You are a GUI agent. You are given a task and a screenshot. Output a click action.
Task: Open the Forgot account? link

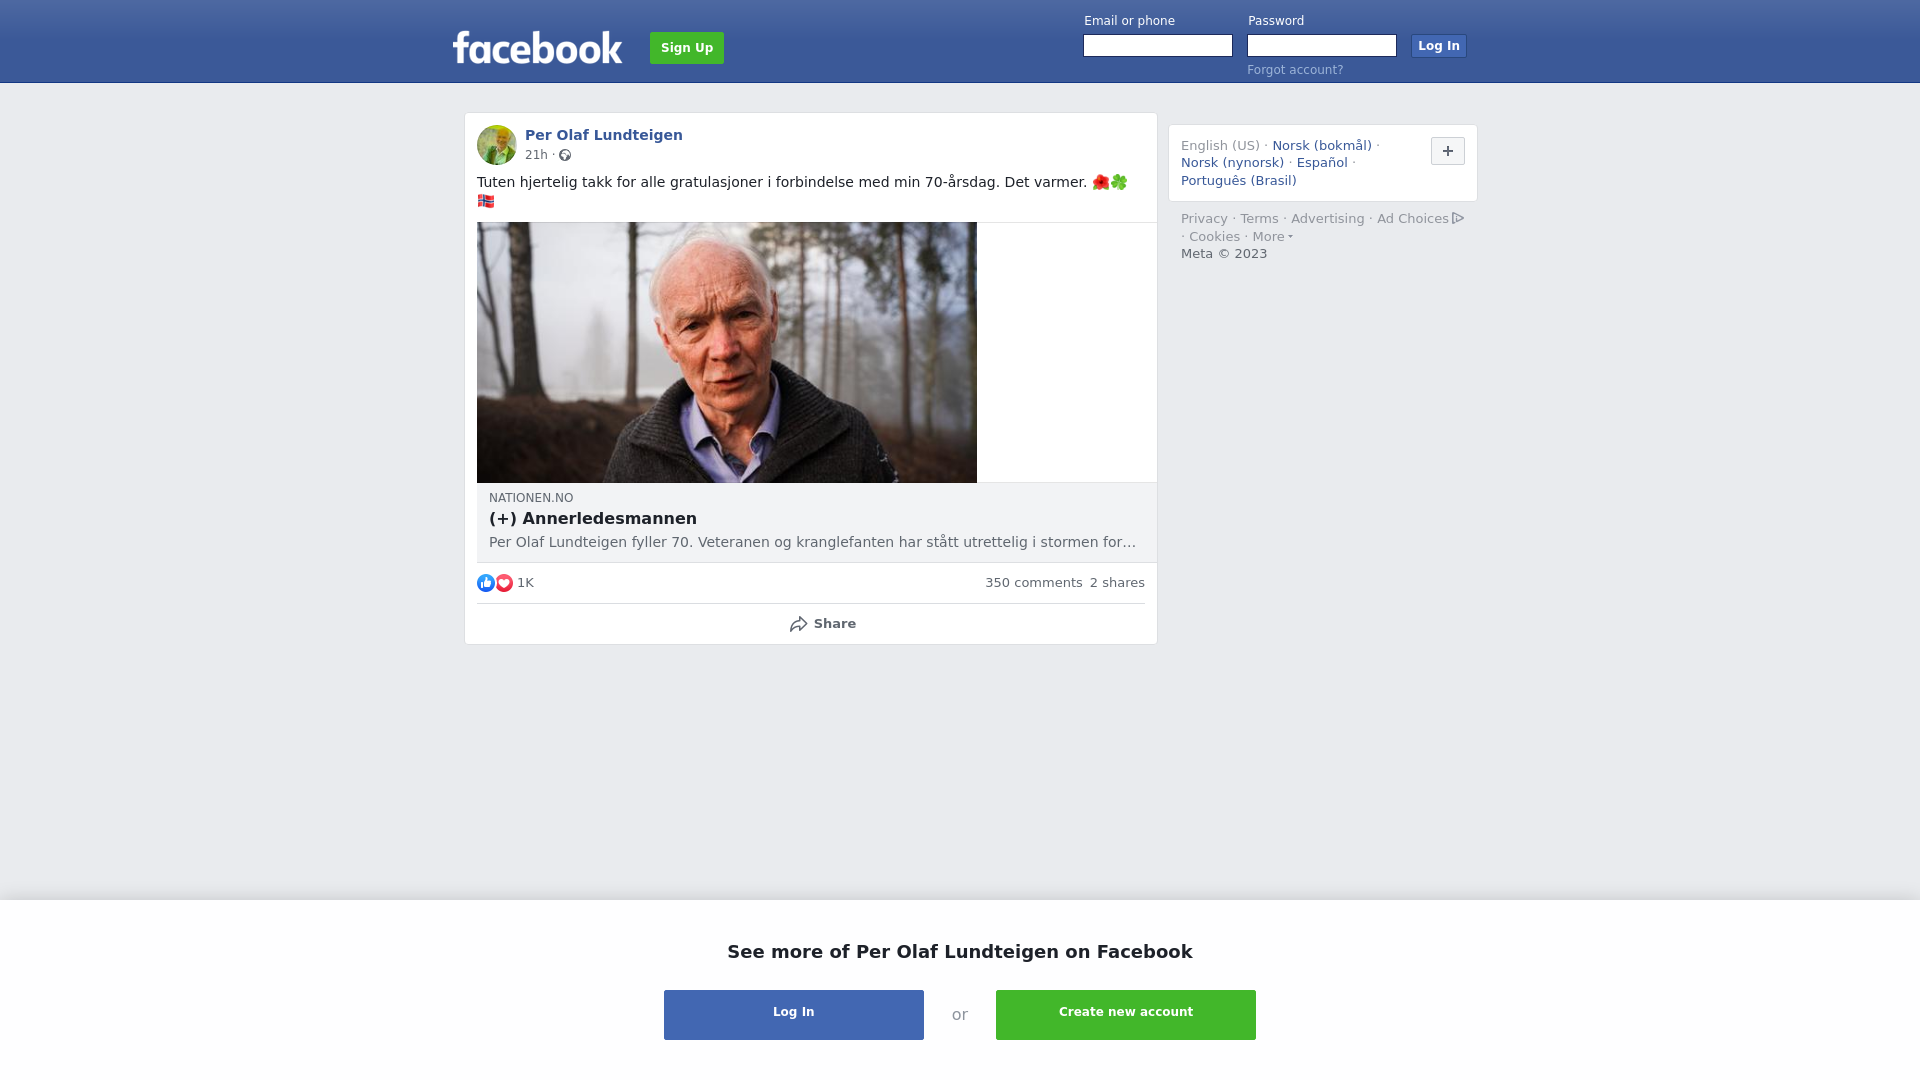[1295, 70]
